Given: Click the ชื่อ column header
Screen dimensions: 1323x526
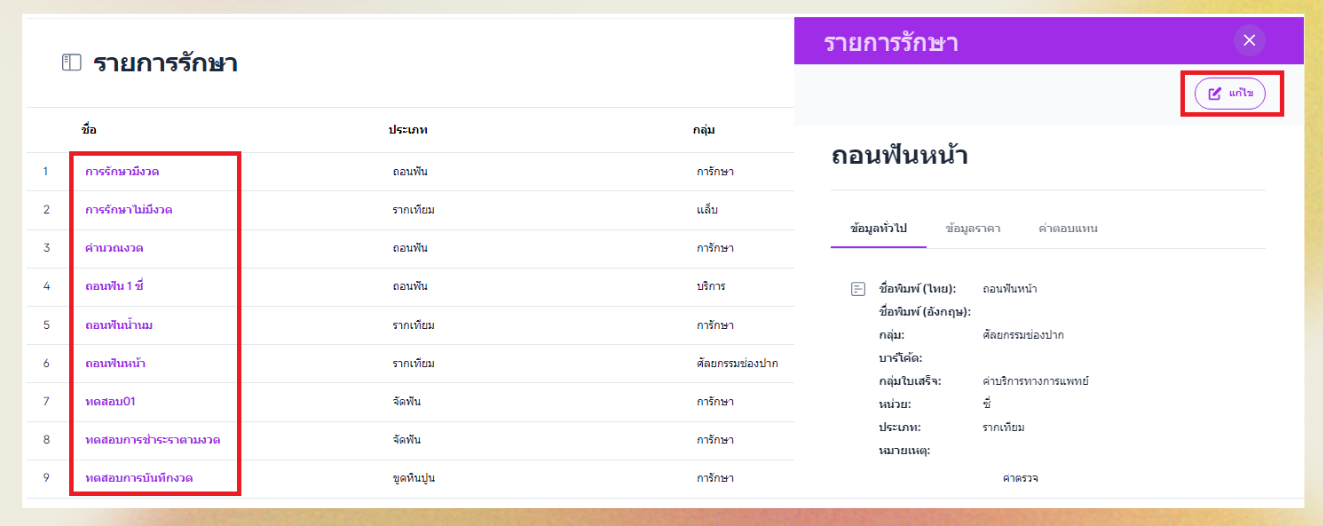Looking at the screenshot, I should 89,130.
